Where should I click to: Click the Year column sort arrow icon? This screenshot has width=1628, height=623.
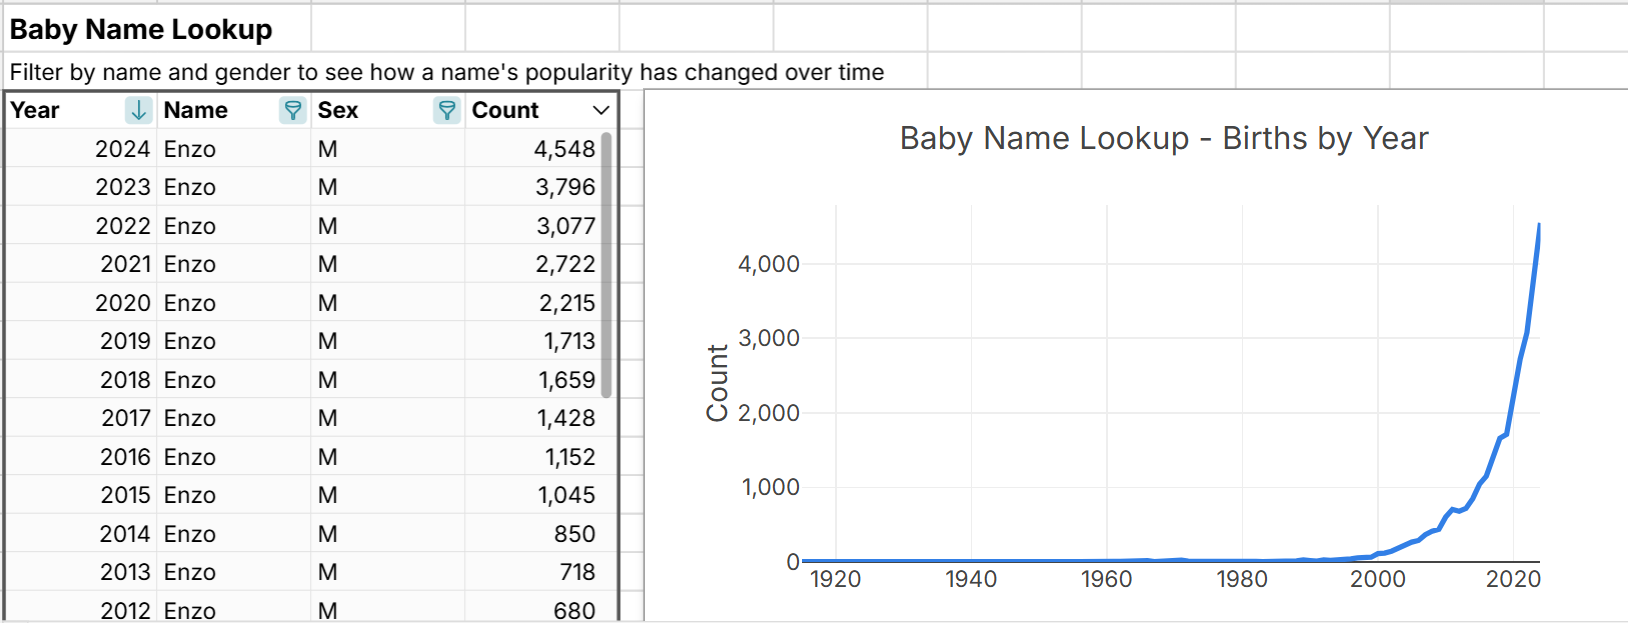pyautogui.click(x=138, y=110)
